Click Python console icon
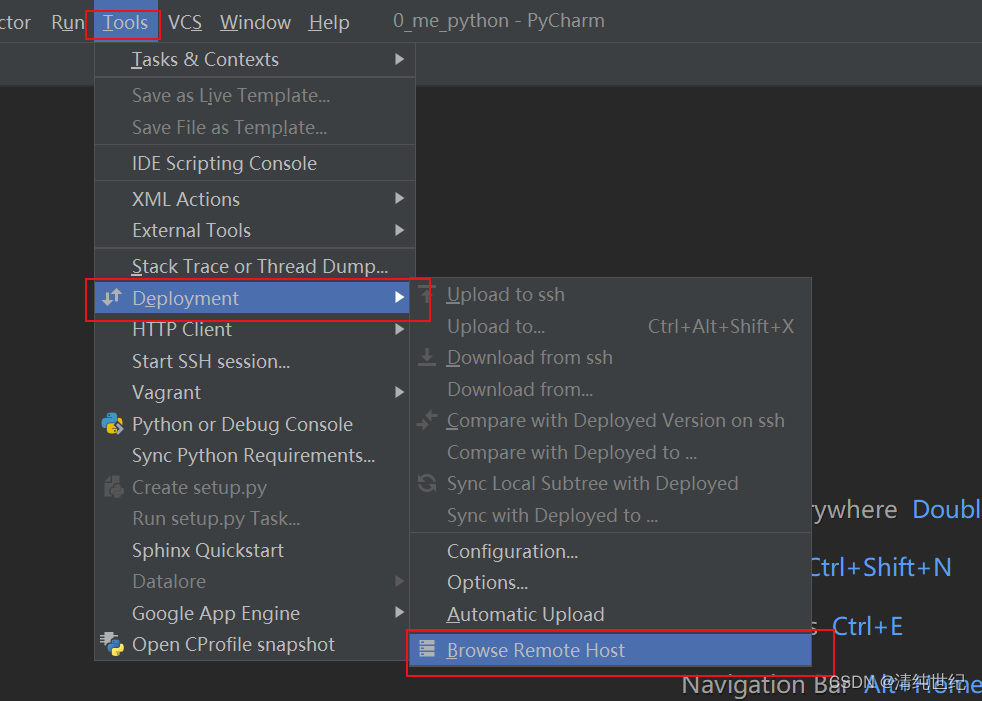The image size is (982, 701). pyautogui.click(x=113, y=424)
